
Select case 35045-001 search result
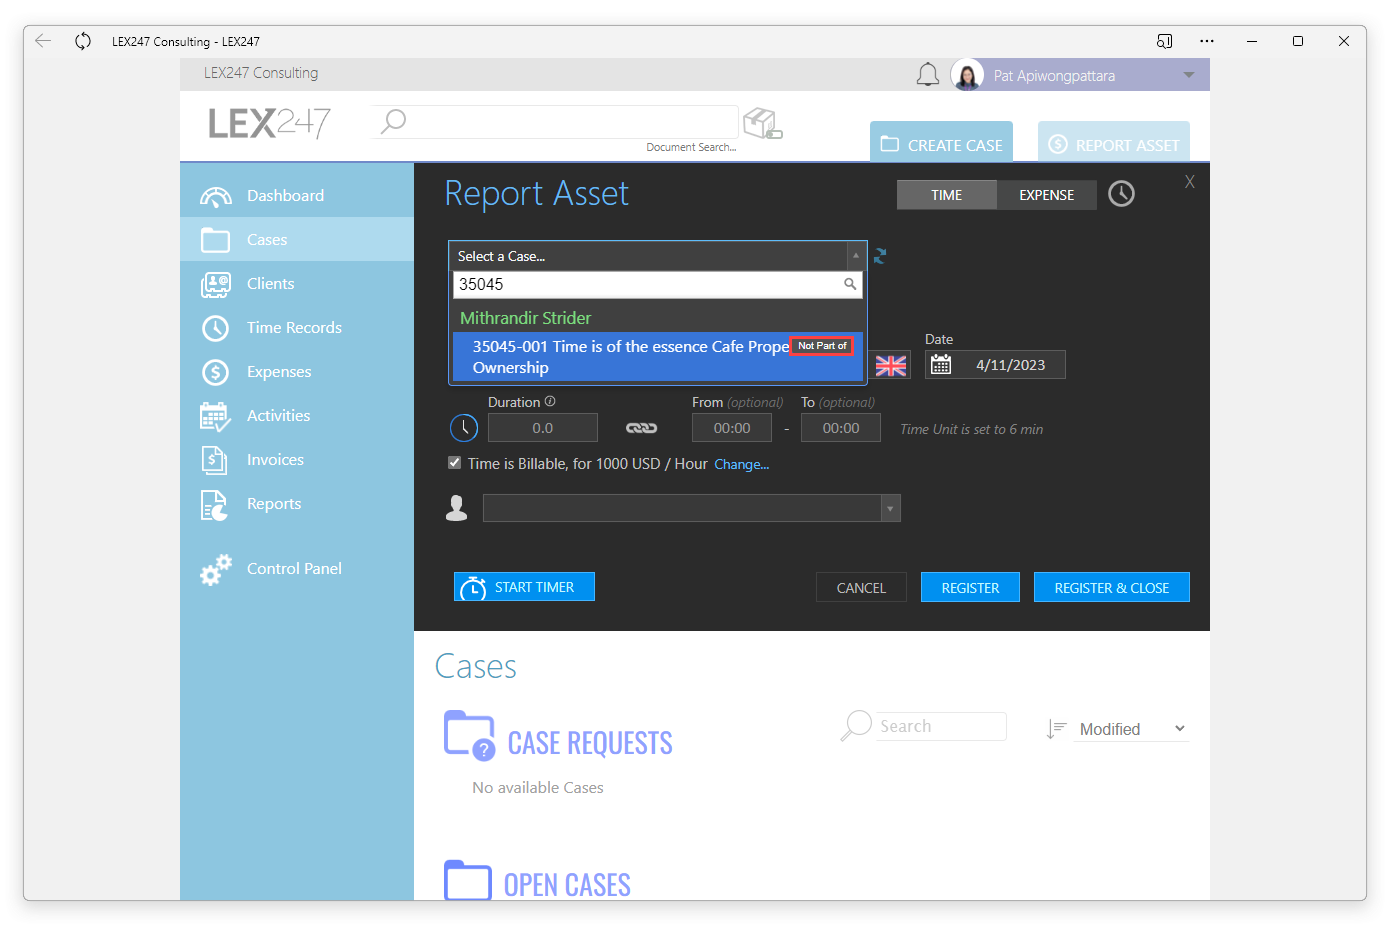point(657,357)
